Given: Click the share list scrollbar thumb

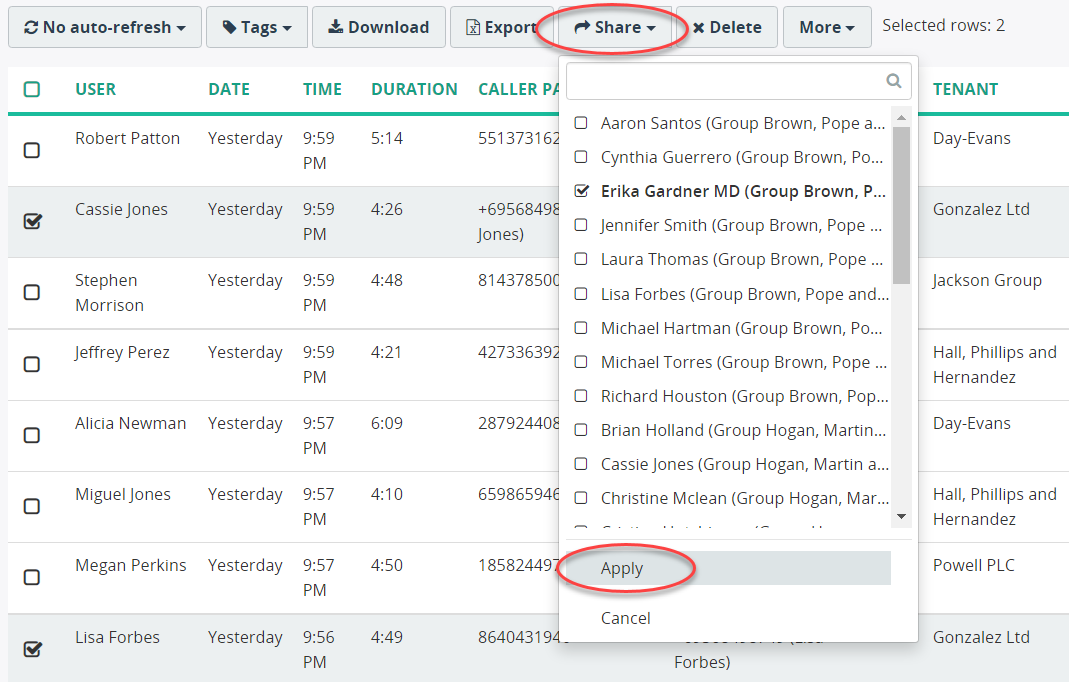Looking at the screenshot, I should pyautogui.click(x=901, y=205).
